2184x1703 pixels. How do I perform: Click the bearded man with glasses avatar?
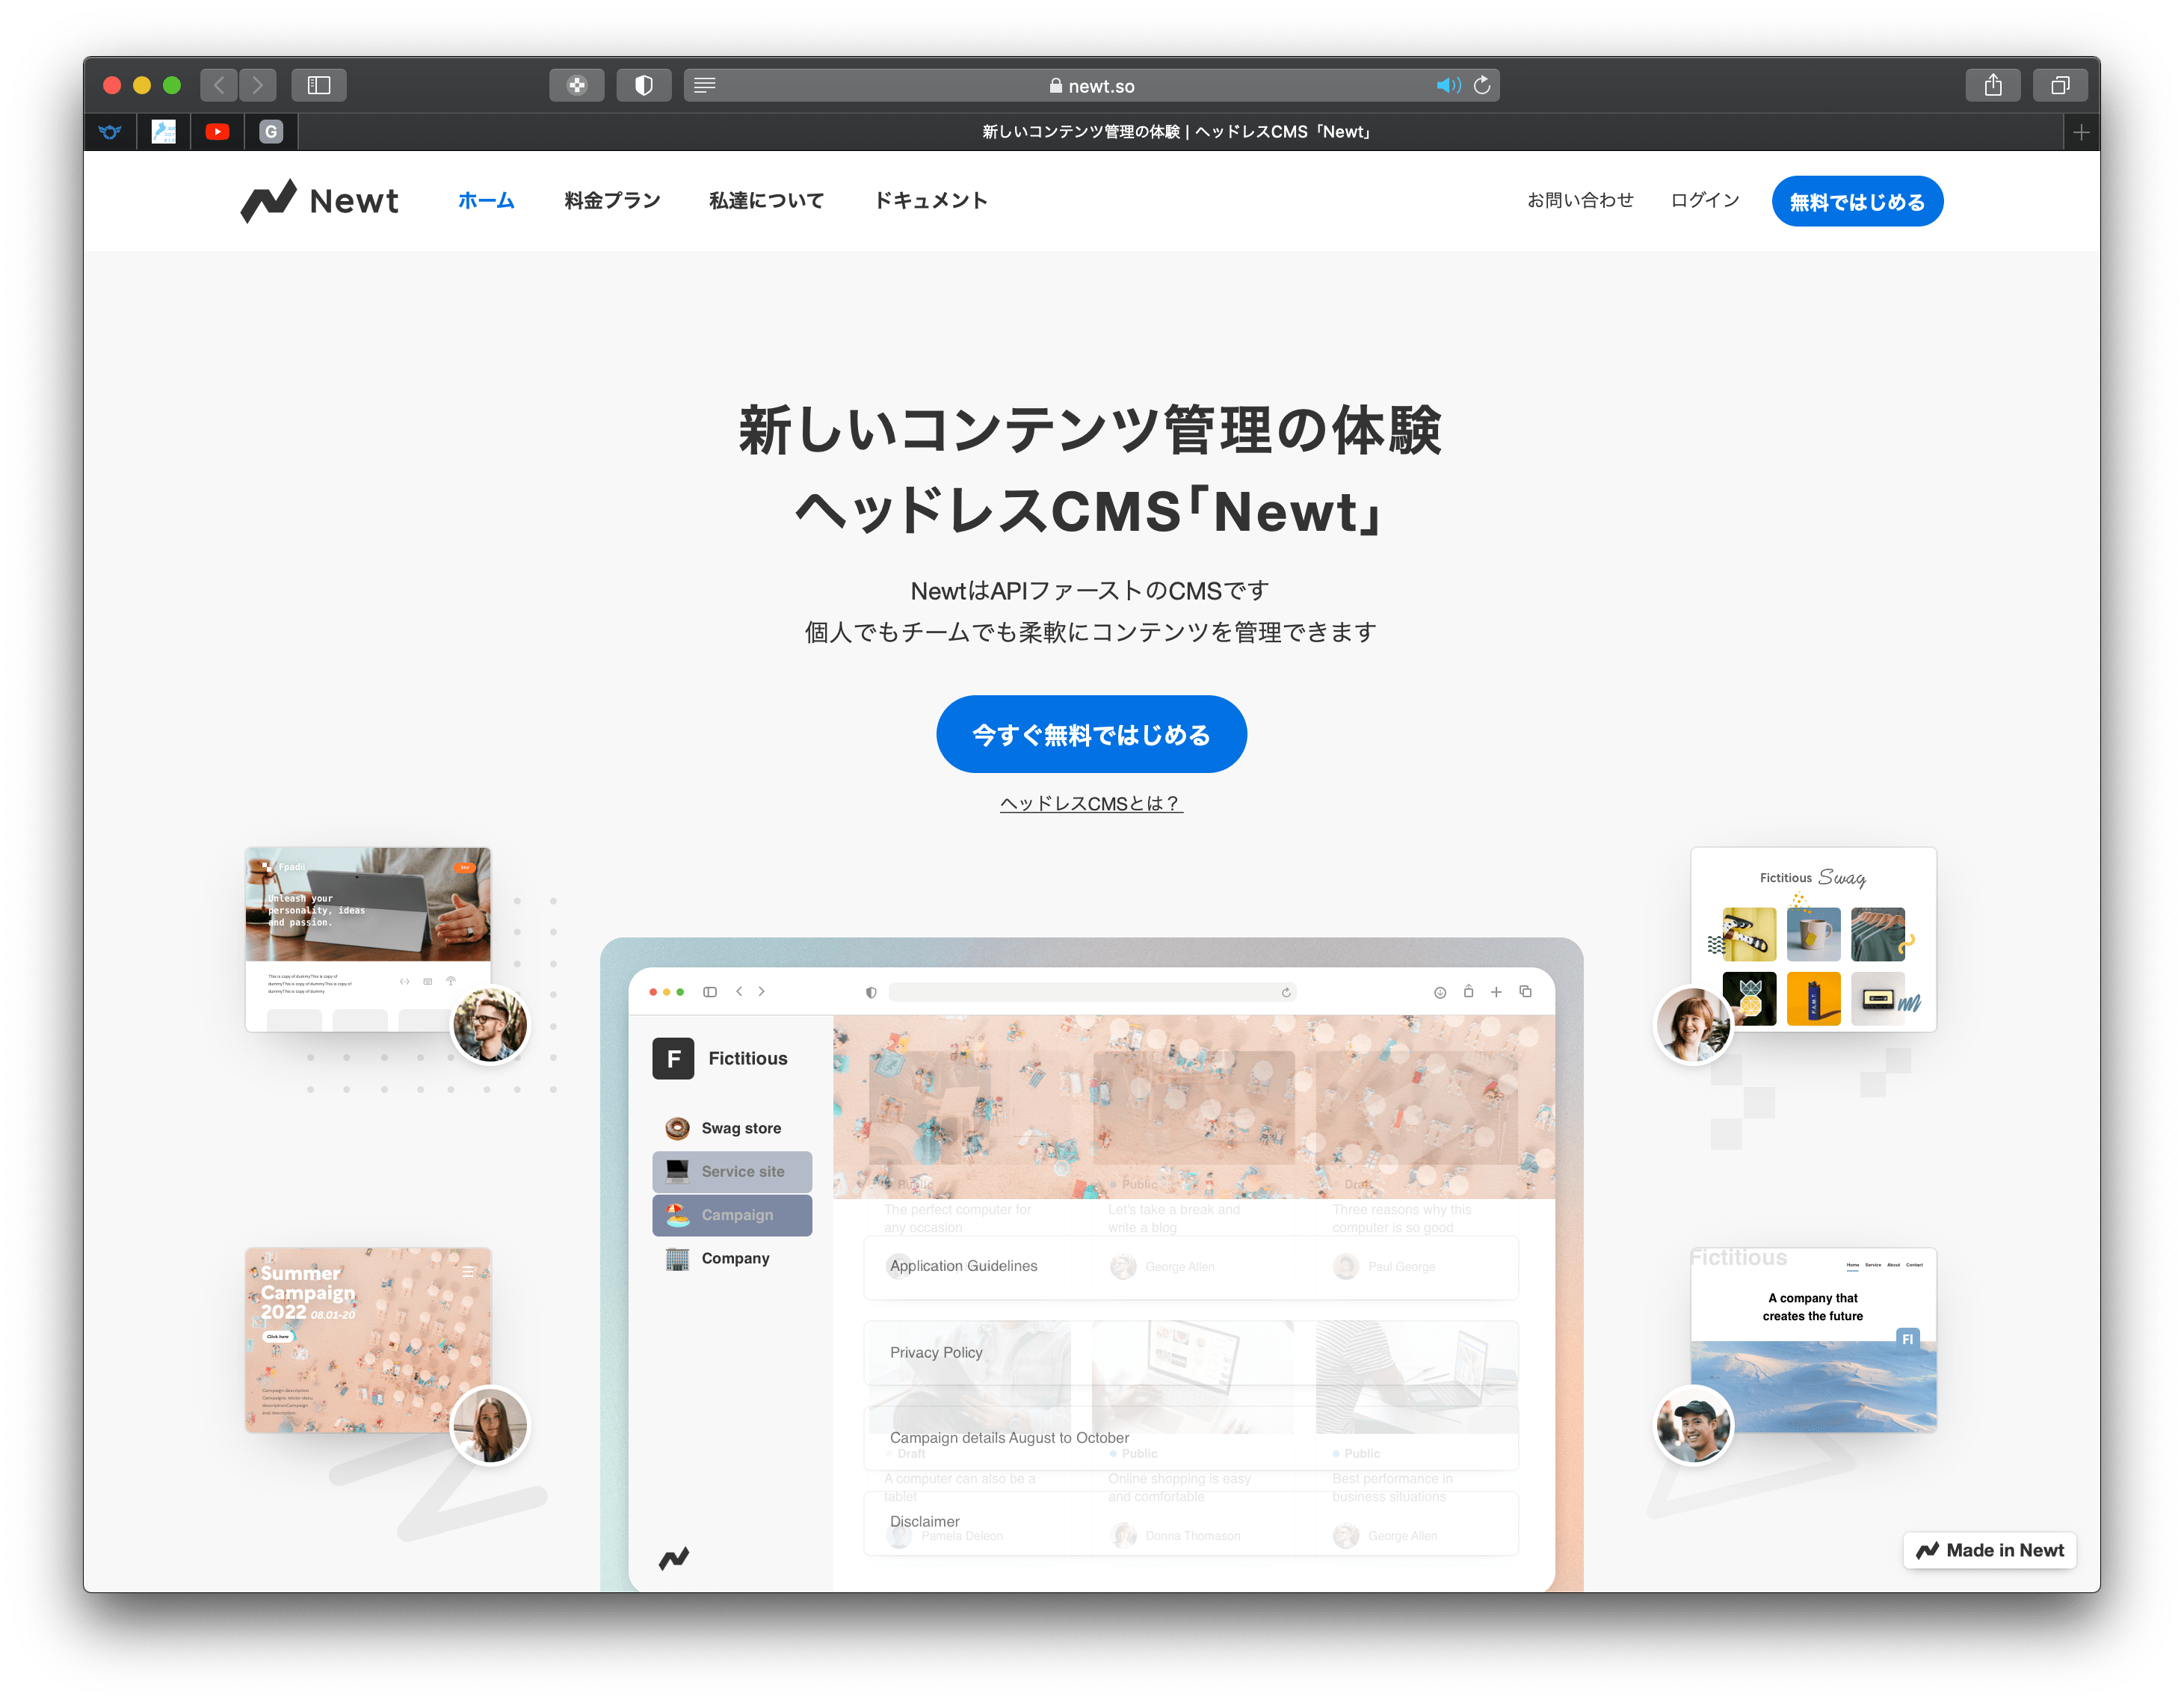(x=490, y=1025)
